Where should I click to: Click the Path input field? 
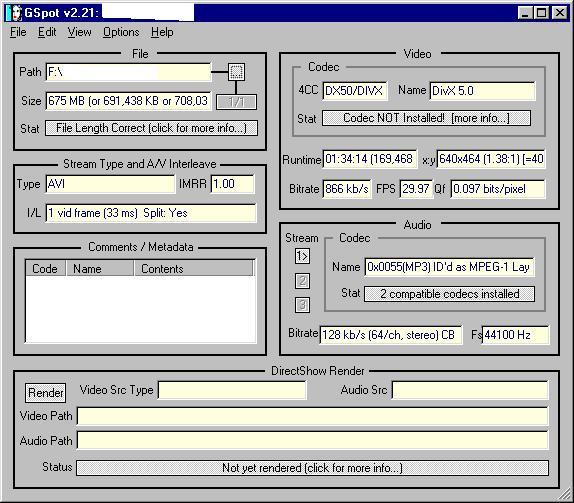[x=128, y=72]
